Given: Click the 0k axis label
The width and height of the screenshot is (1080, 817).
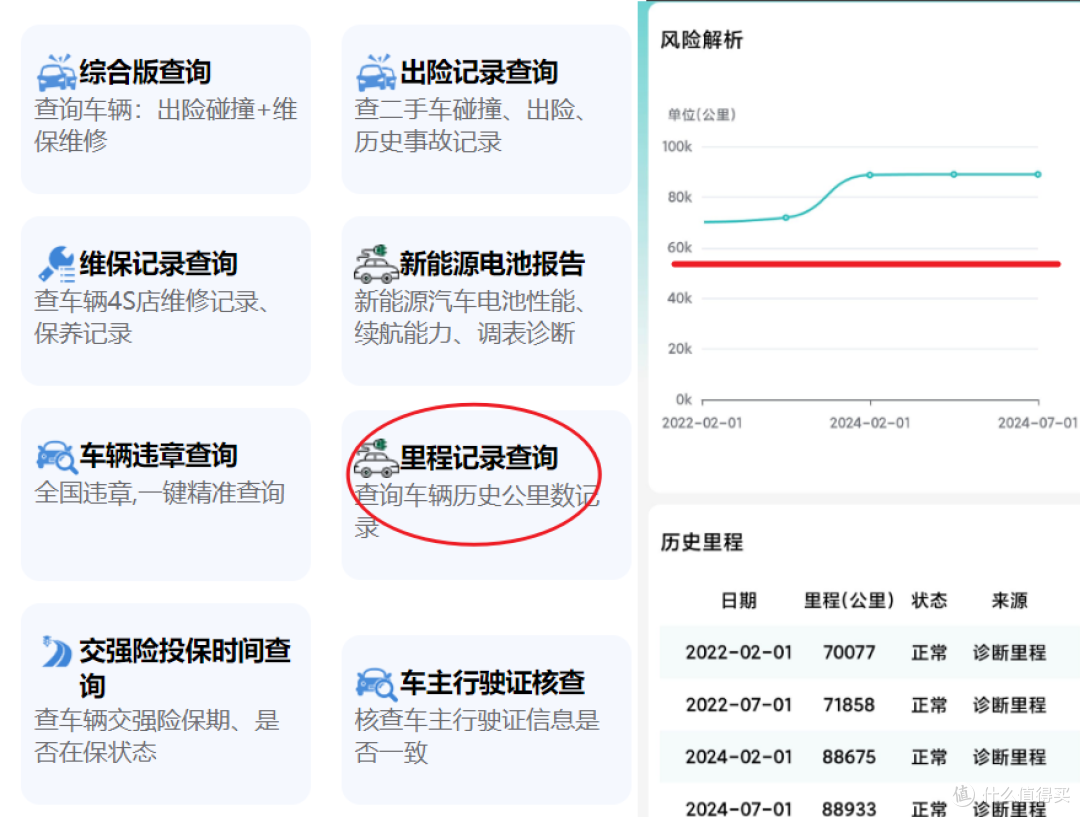Looking at the screenshot, I should pyautogui.click(x=684, y=400).
